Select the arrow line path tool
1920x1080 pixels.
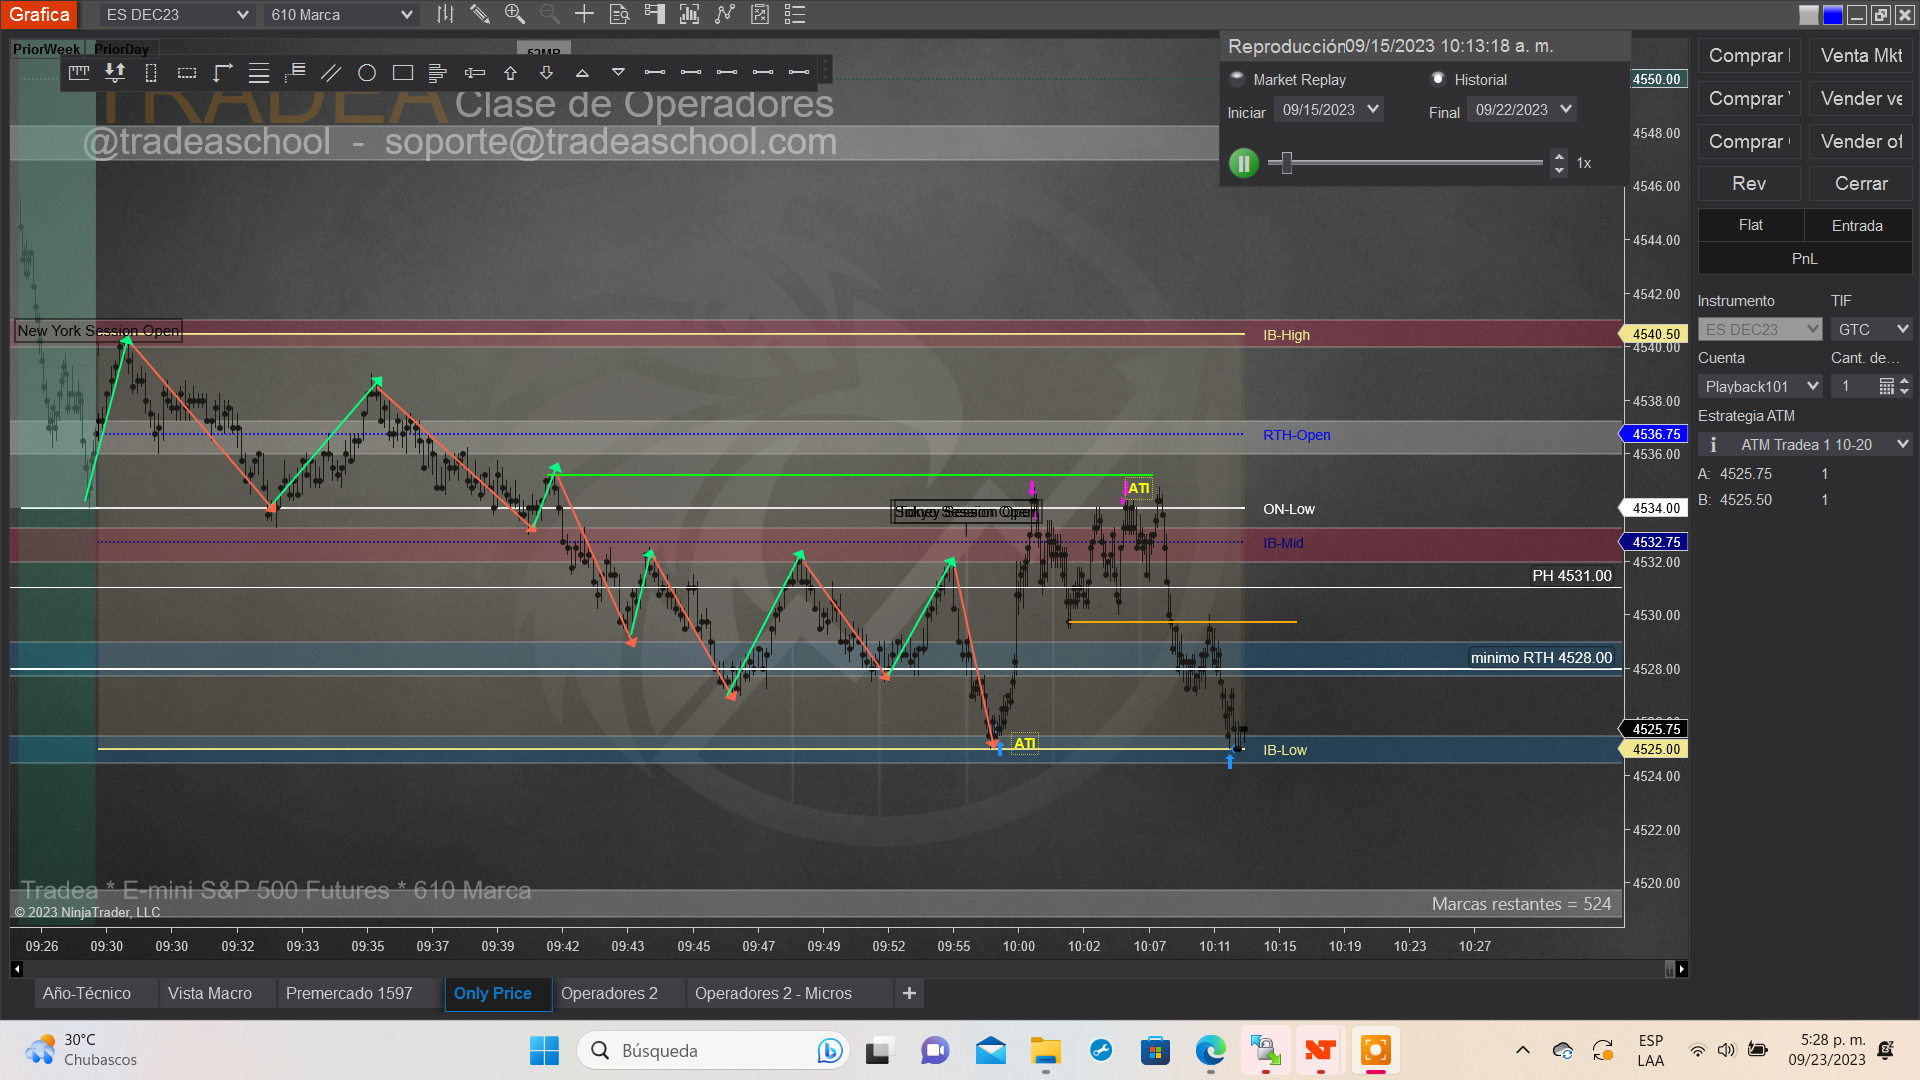click(x=223, y=72)
